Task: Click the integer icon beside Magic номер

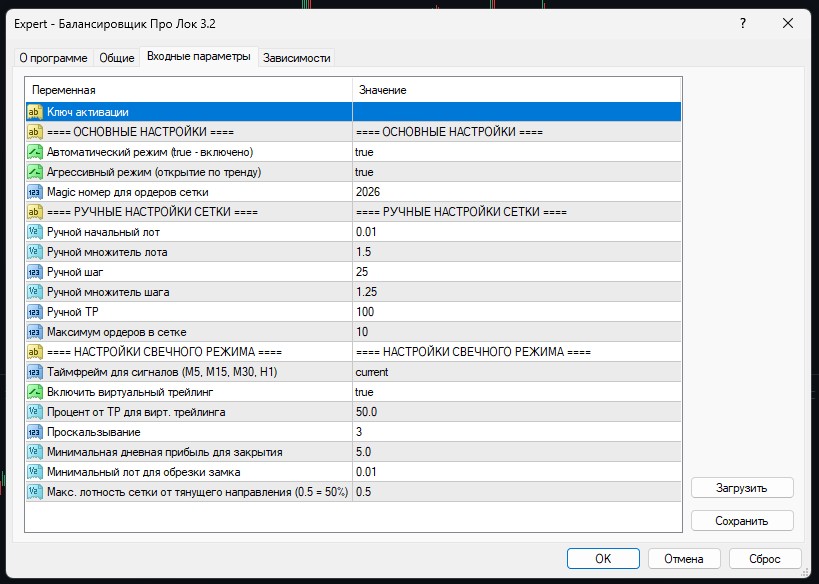Action: [x=34, y=192]
